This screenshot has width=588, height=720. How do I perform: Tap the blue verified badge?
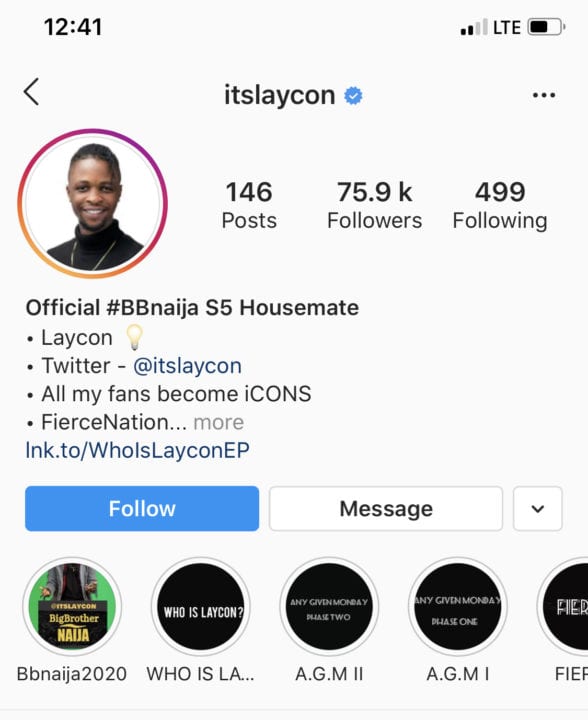[x=353, y=96]
